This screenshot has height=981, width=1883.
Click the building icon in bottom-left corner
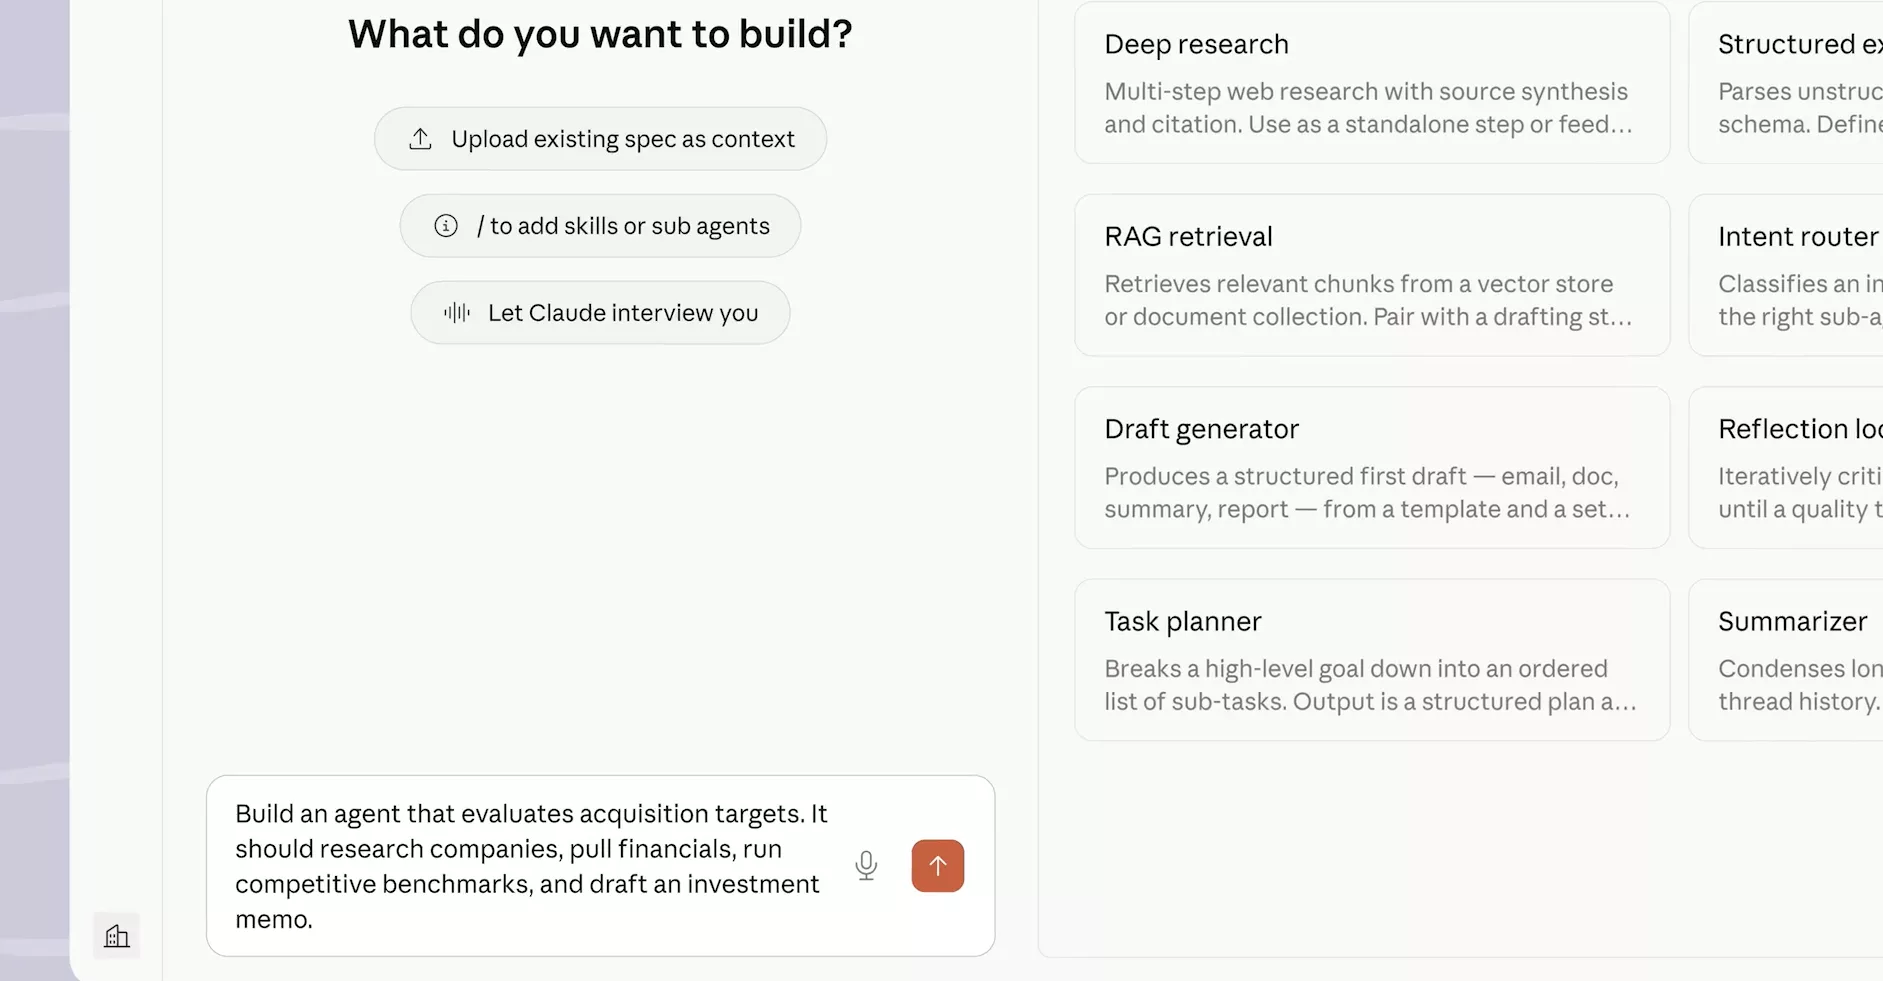tap(117, 936)
